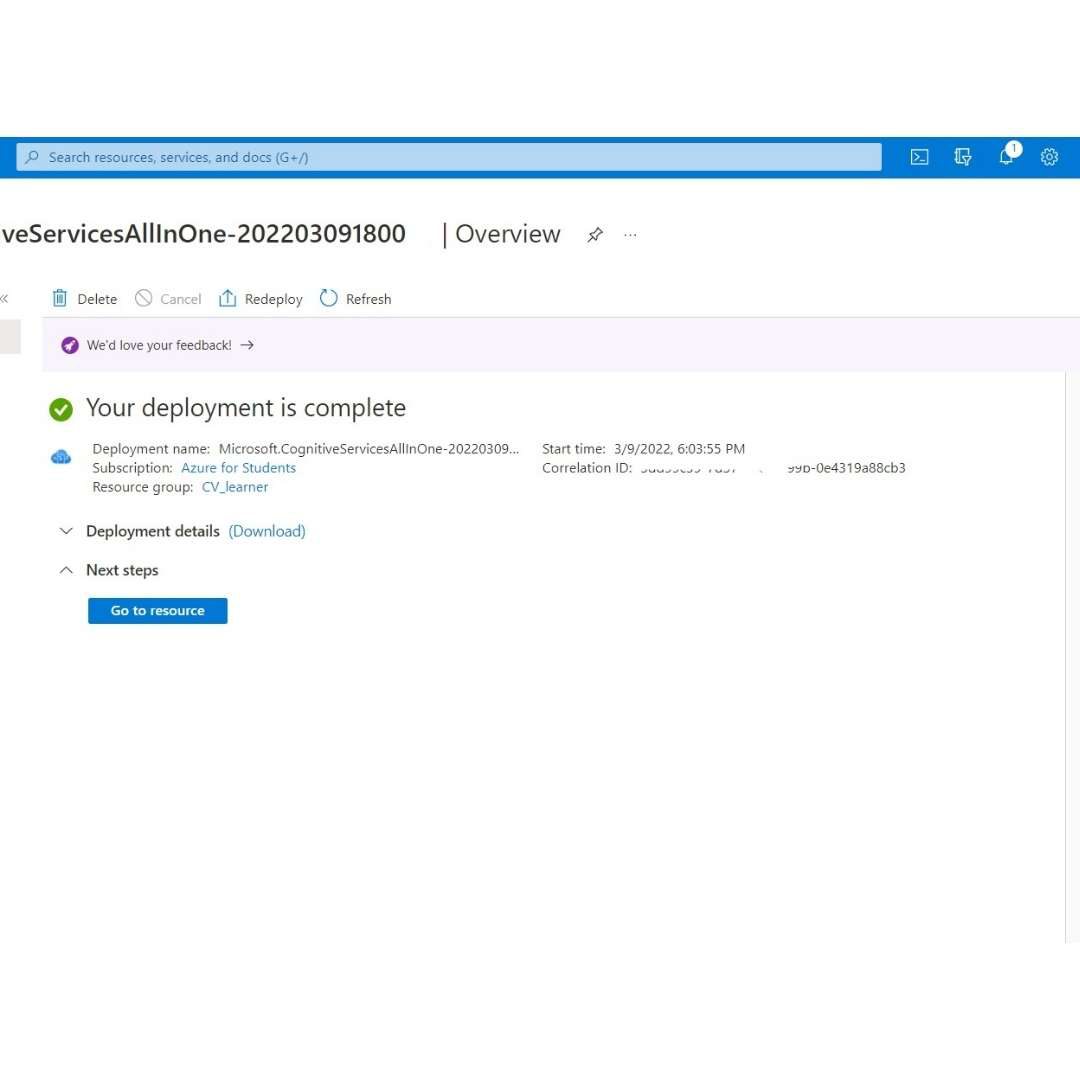Open the notifications bell
Viewport: 1080px width, 1080px height.
pos(1007,156)
